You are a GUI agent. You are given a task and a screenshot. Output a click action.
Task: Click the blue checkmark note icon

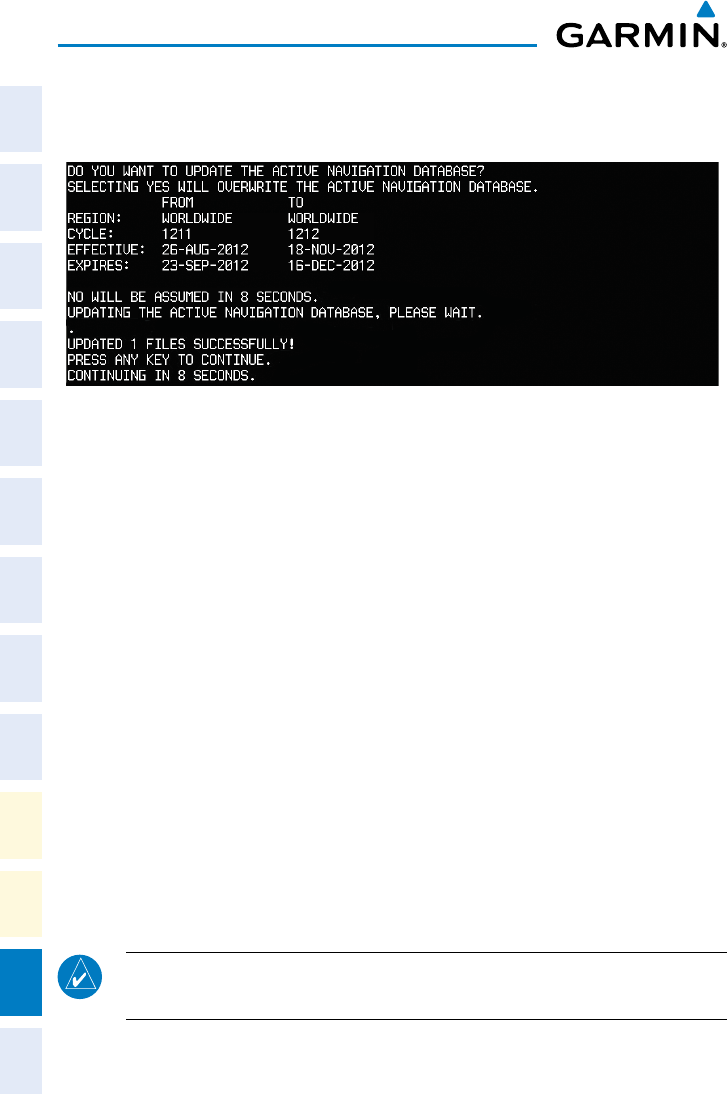pos(80,977)
